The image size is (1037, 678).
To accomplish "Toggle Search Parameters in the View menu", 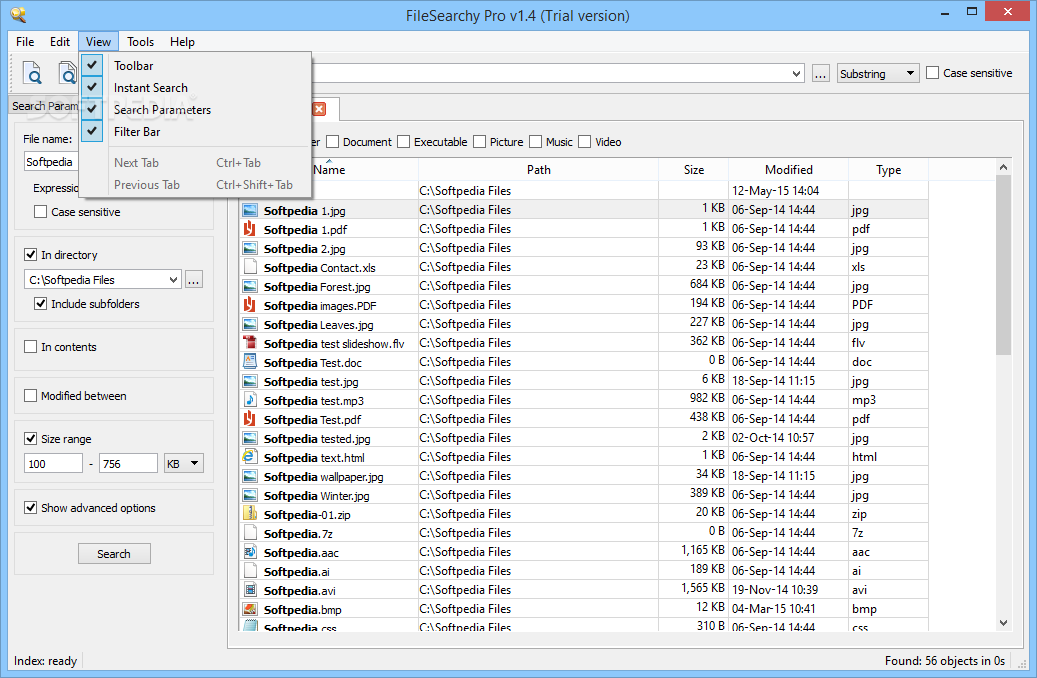I will [x=196, y=110].
